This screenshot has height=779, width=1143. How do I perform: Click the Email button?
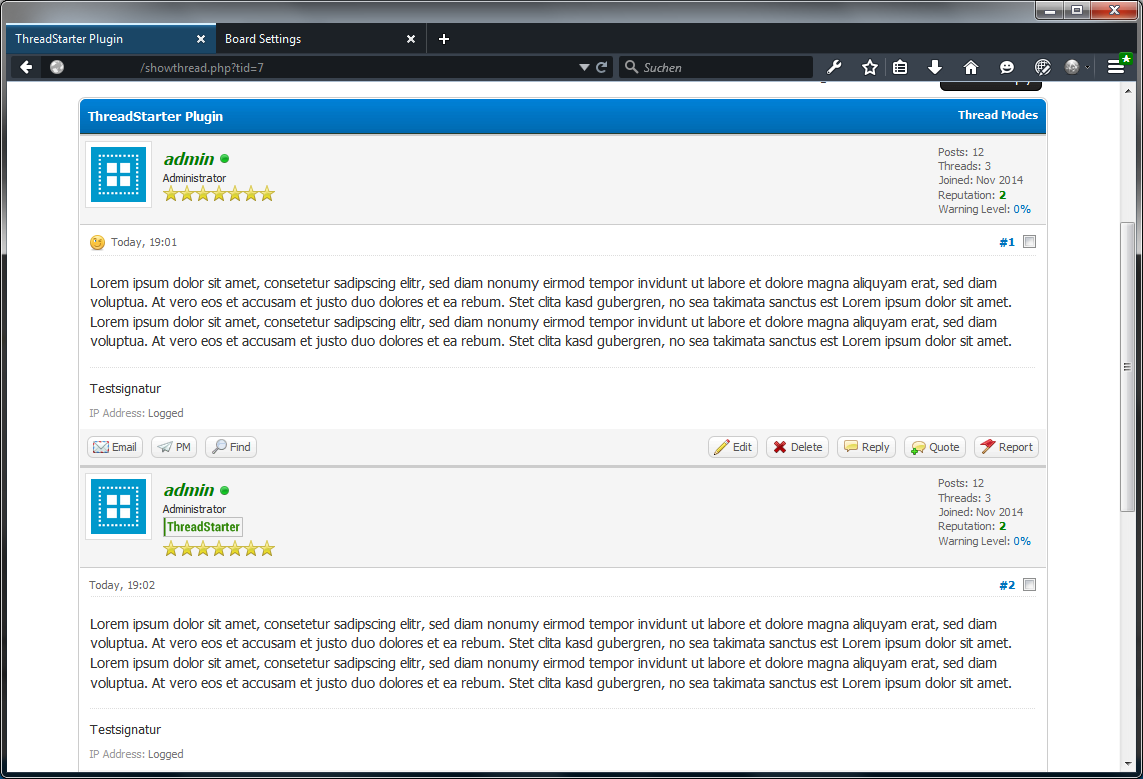[115, 447]
